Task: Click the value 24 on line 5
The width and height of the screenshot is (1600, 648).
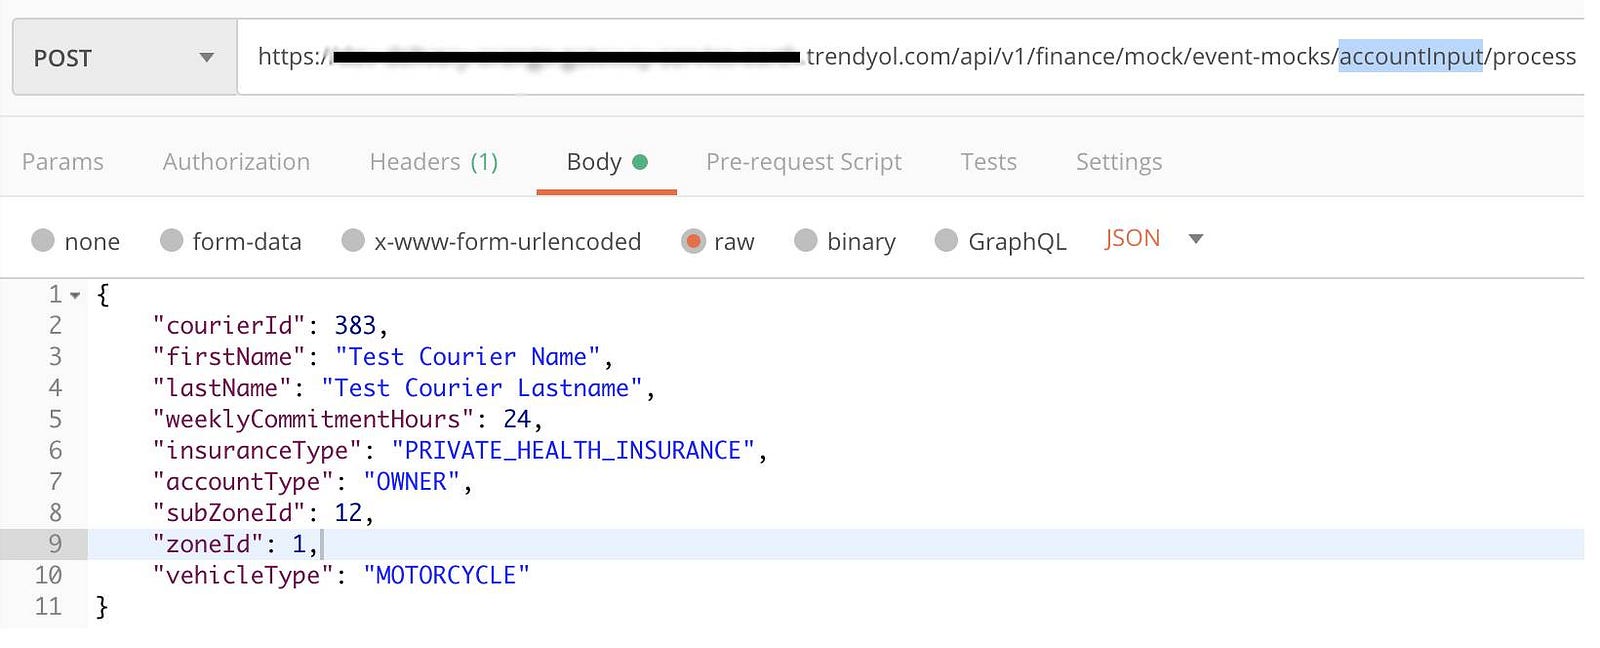Action: (x=517, y=419)
